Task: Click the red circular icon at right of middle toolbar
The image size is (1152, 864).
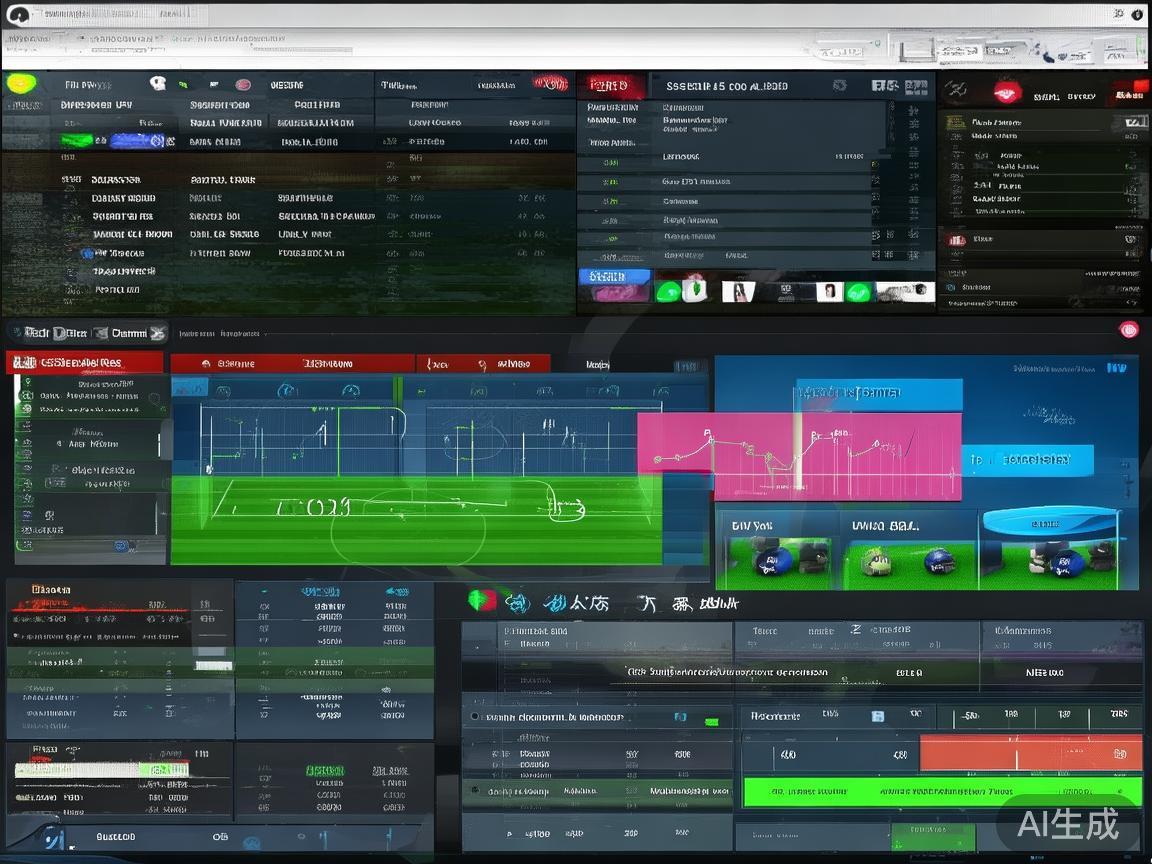Action: tap(1129, 330)
